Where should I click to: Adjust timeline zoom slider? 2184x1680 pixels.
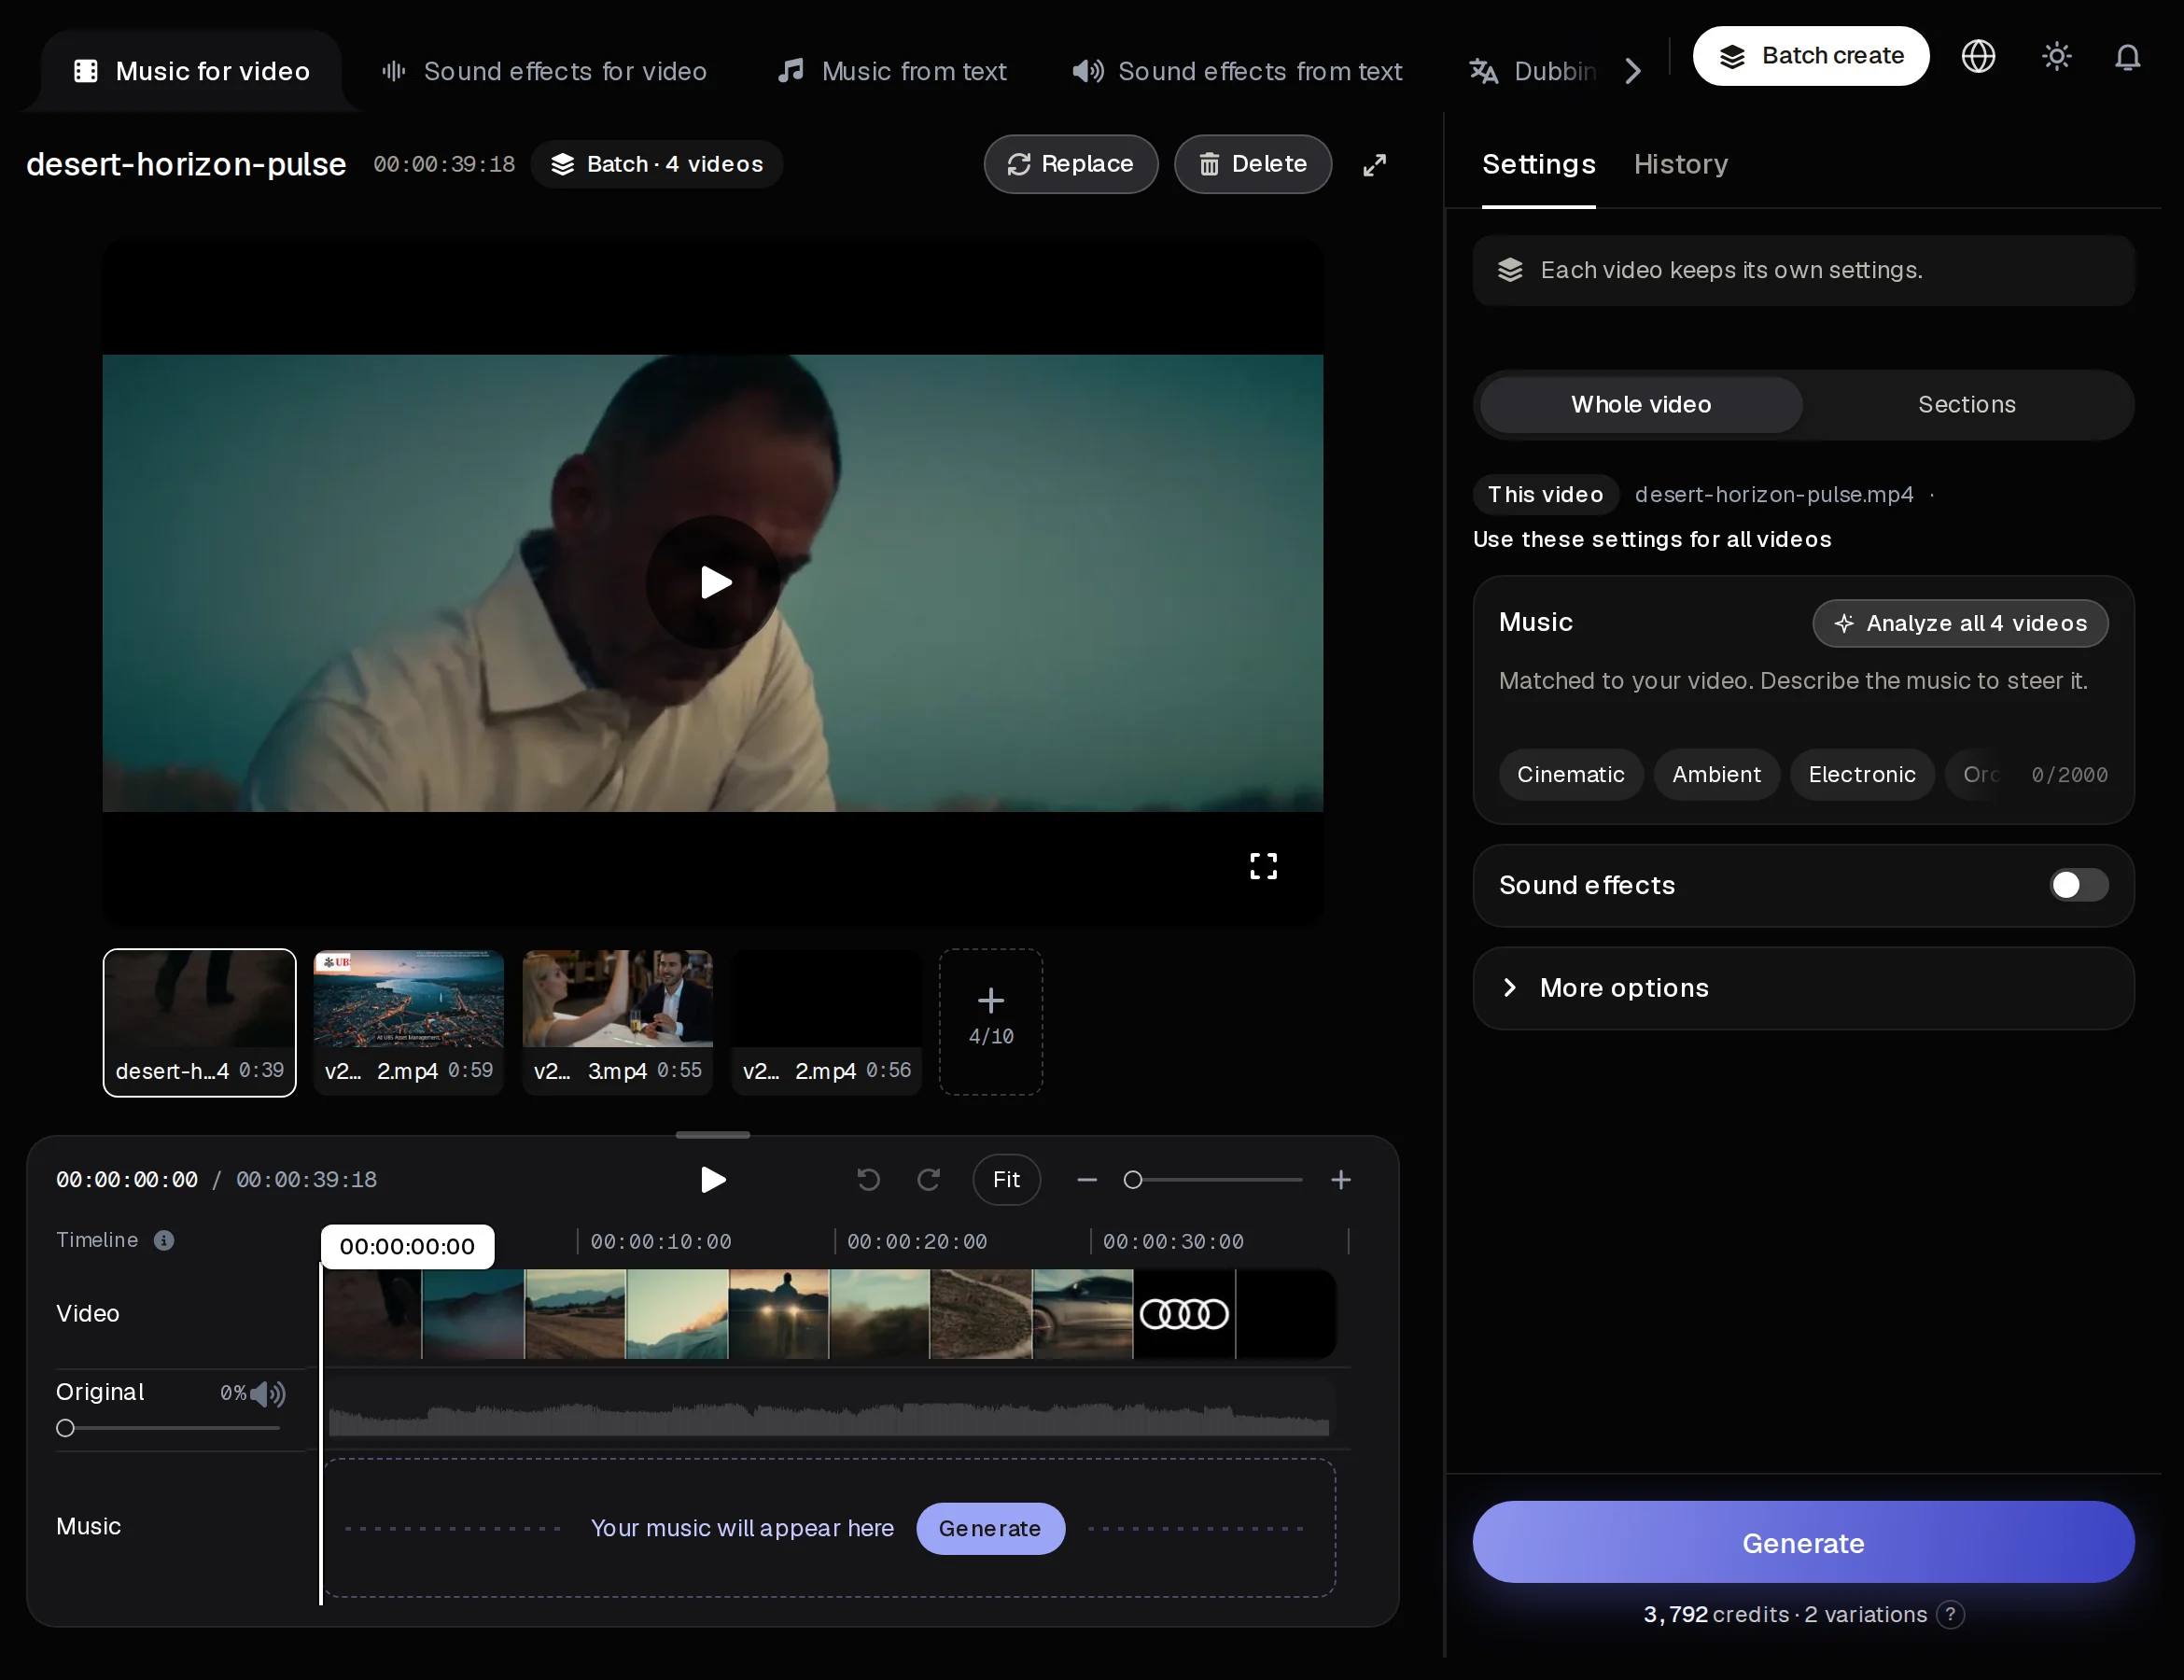click(x=1213, y=1180)
